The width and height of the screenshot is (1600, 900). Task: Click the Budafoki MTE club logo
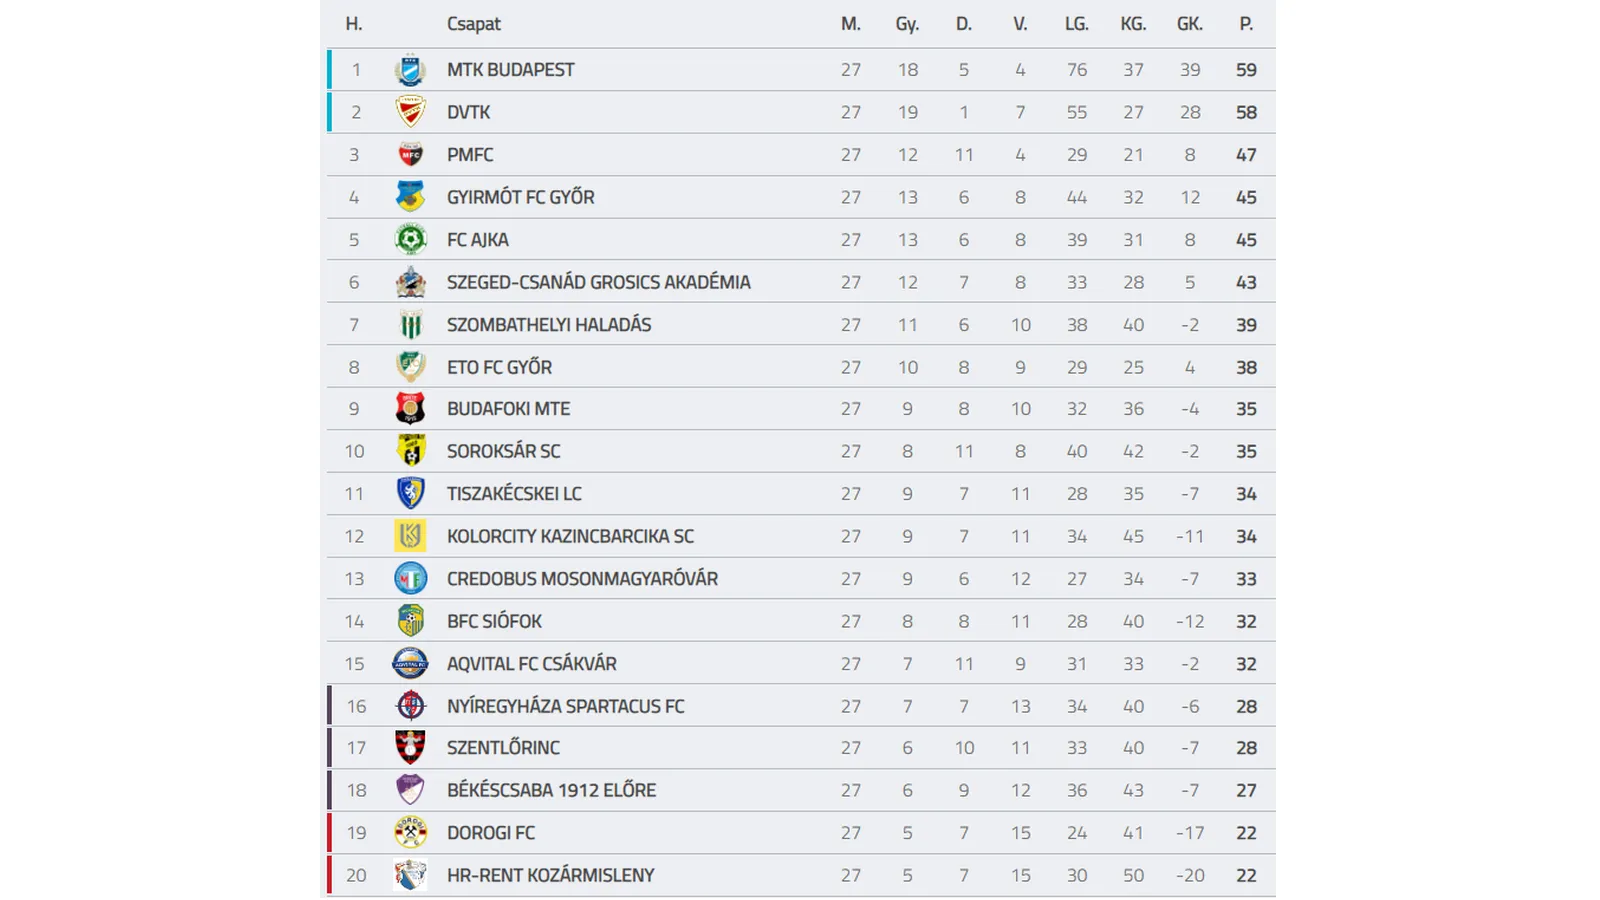coord(410,409)
